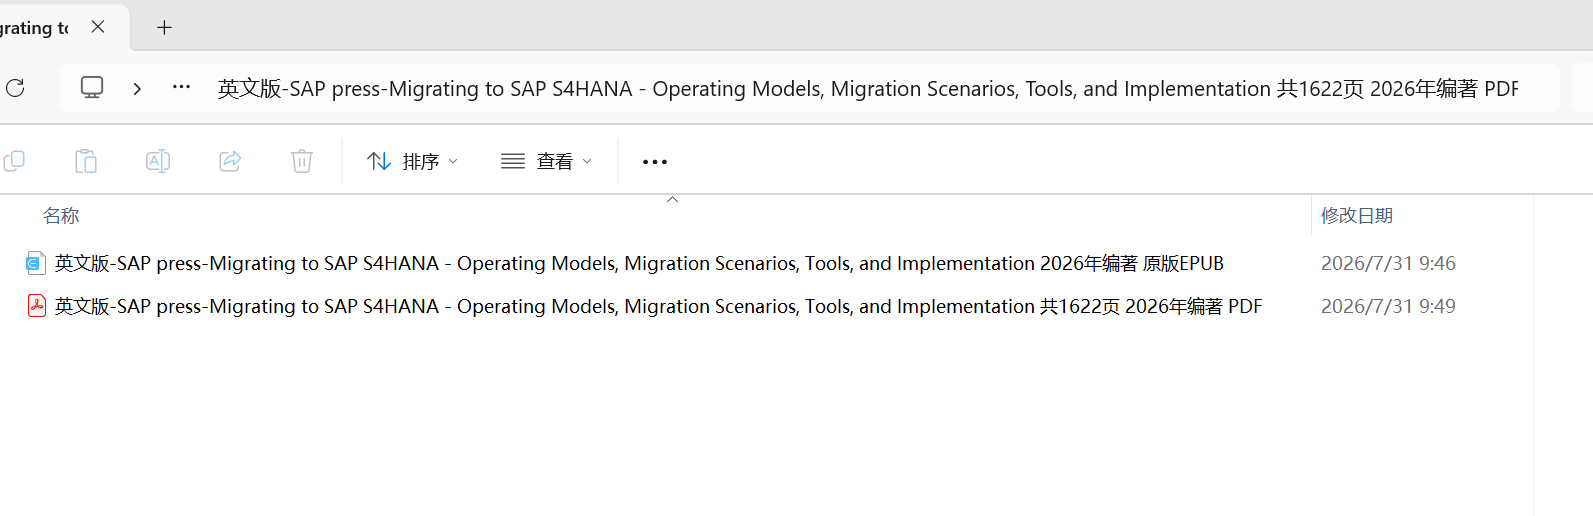1593x516 pixels.
Task: Show hidden breadcrumb path ellipsis
Action: [x=181, y=88]
